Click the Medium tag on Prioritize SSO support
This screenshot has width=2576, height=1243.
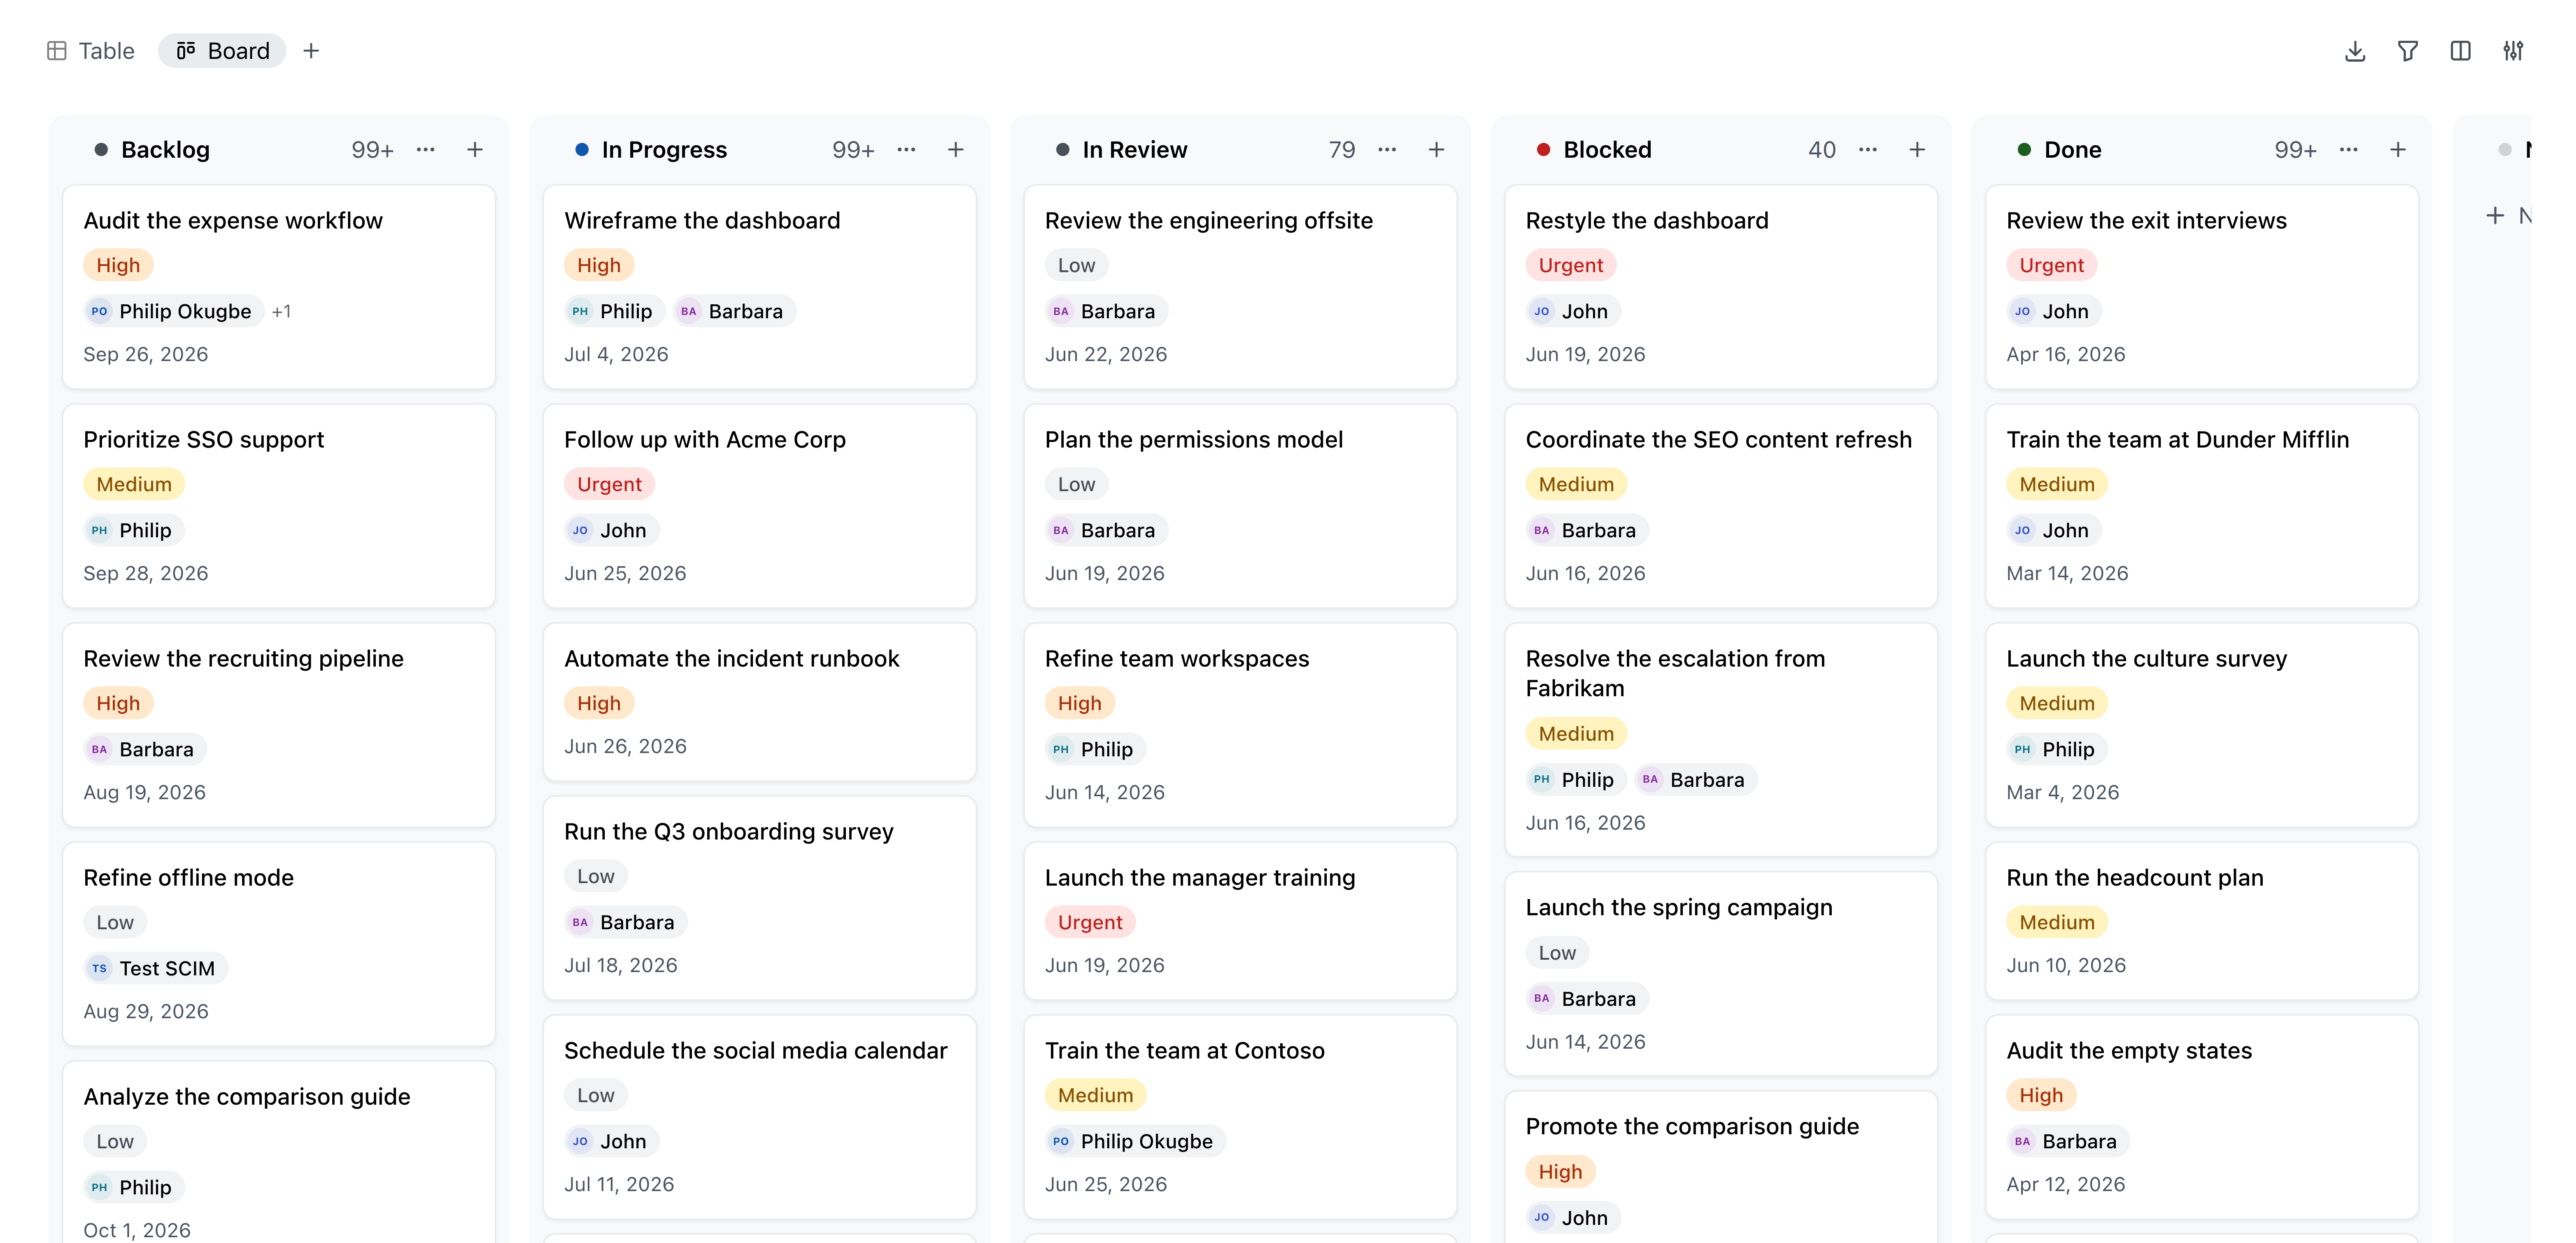coord(134,485)
